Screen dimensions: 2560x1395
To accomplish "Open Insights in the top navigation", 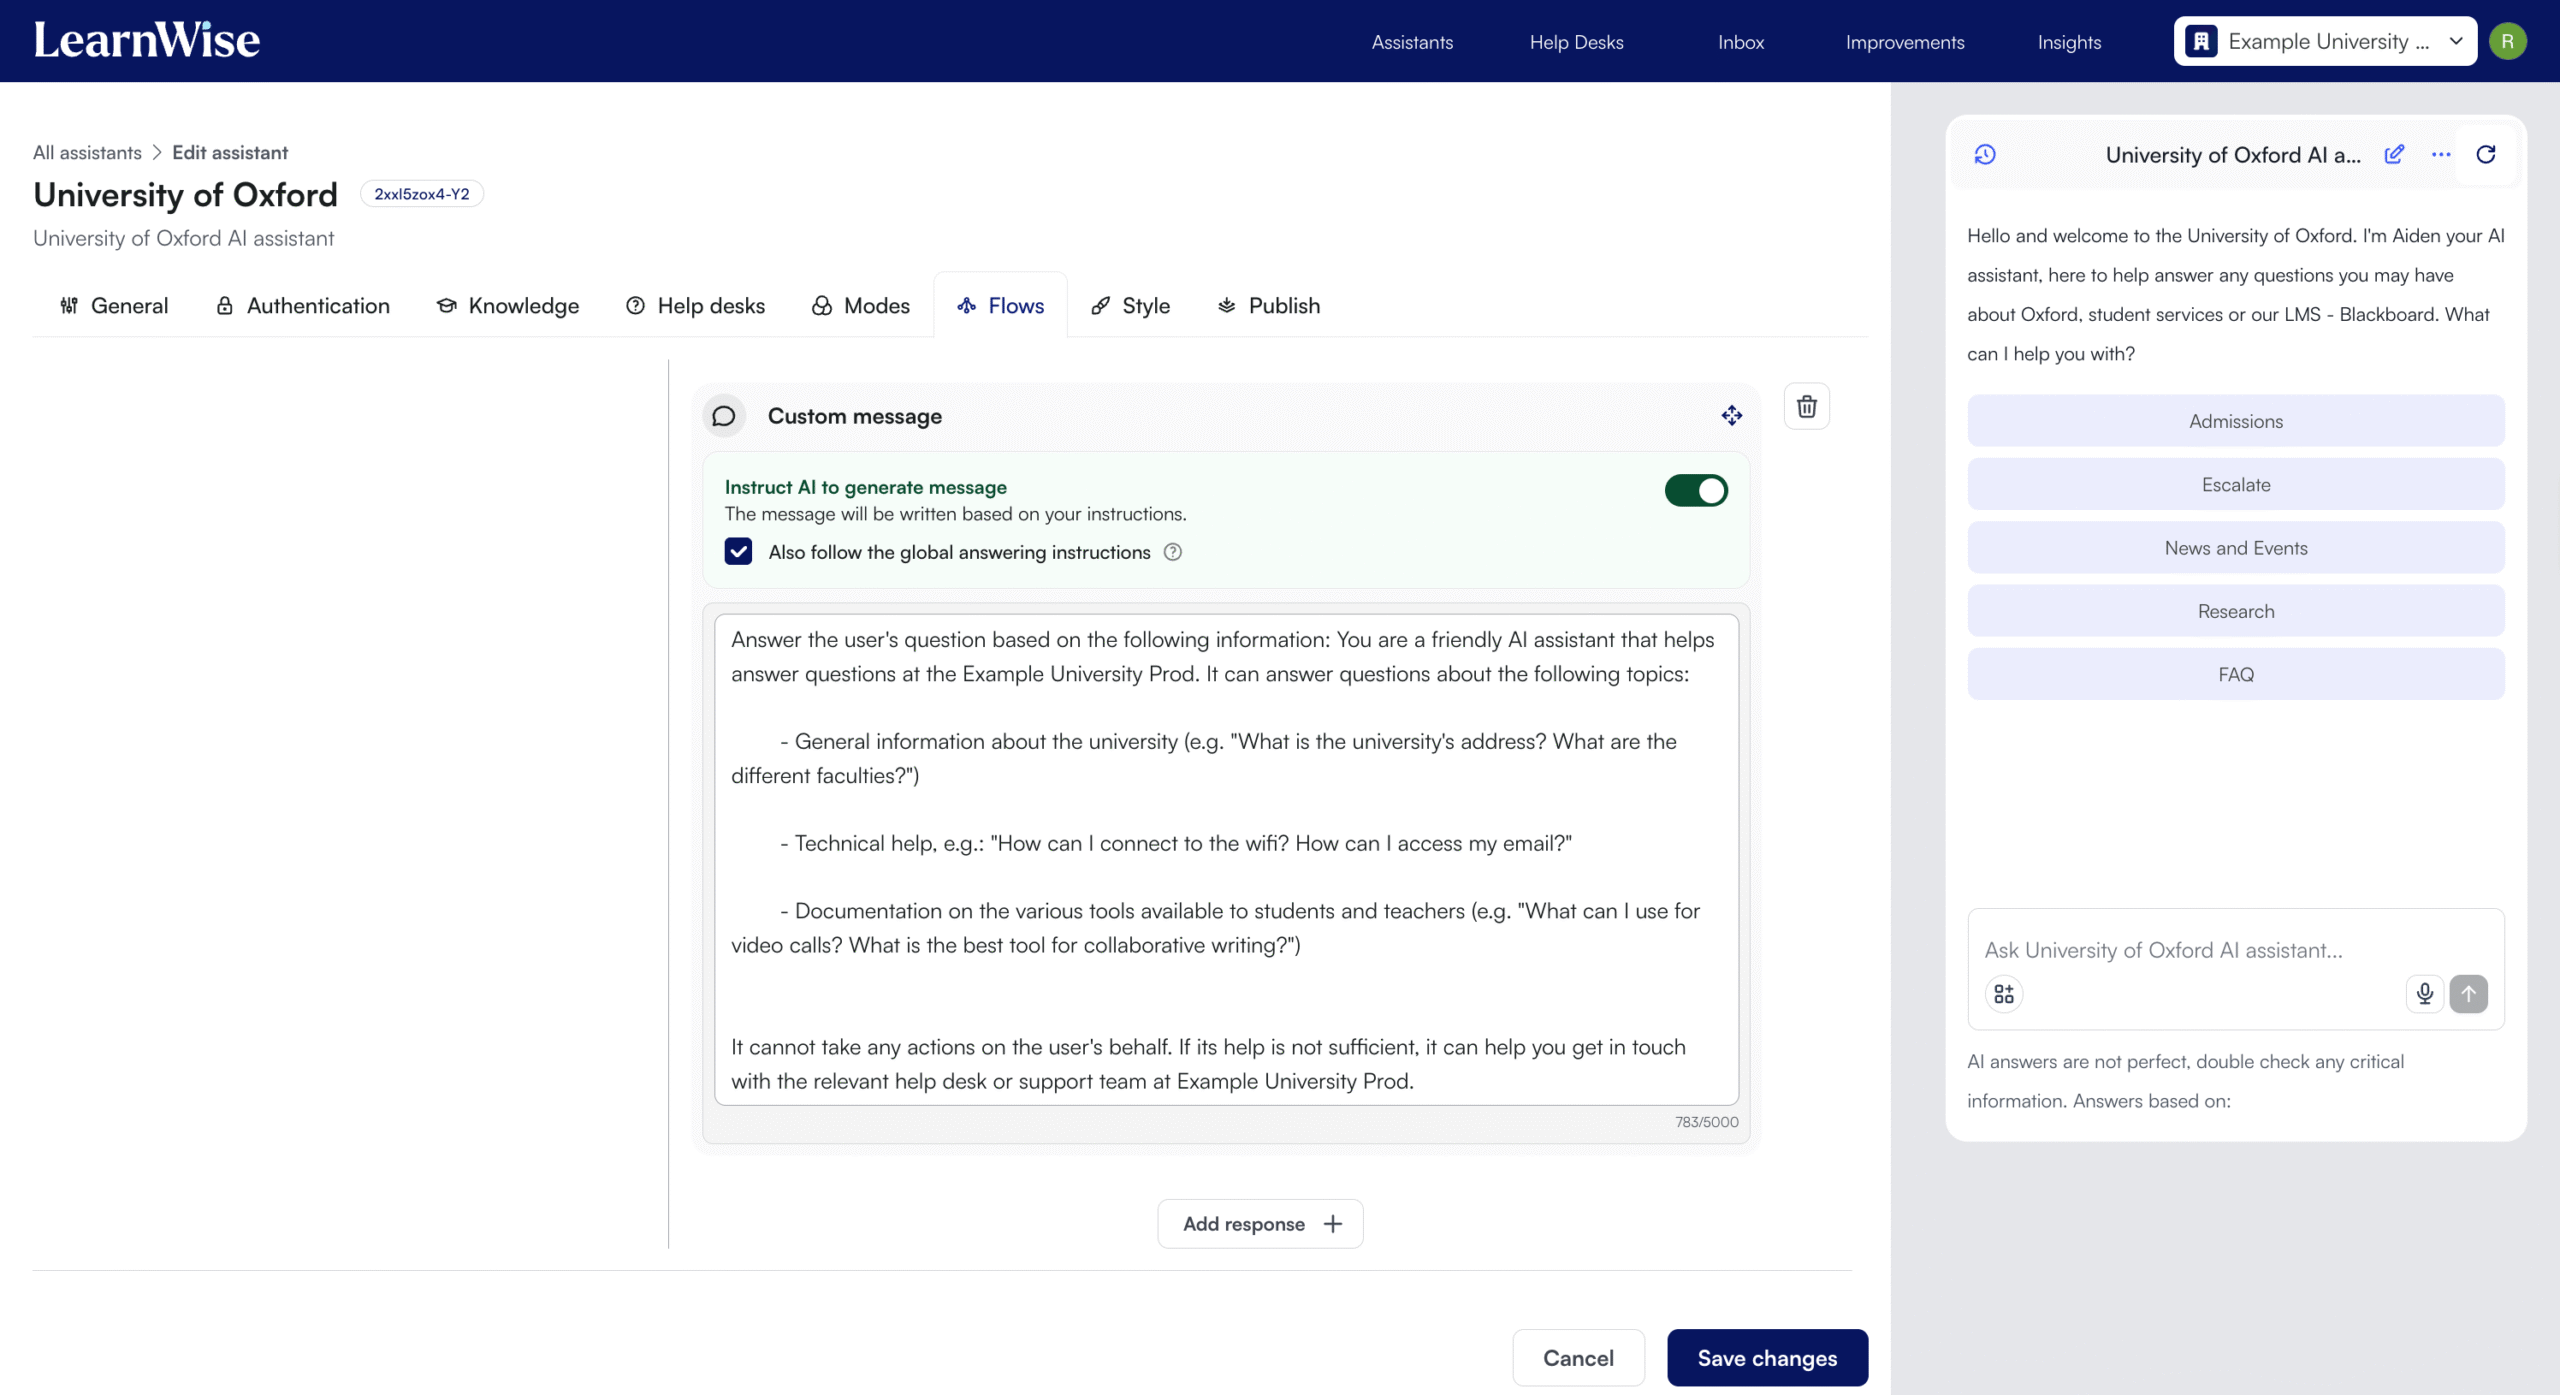I will 2069,42.
